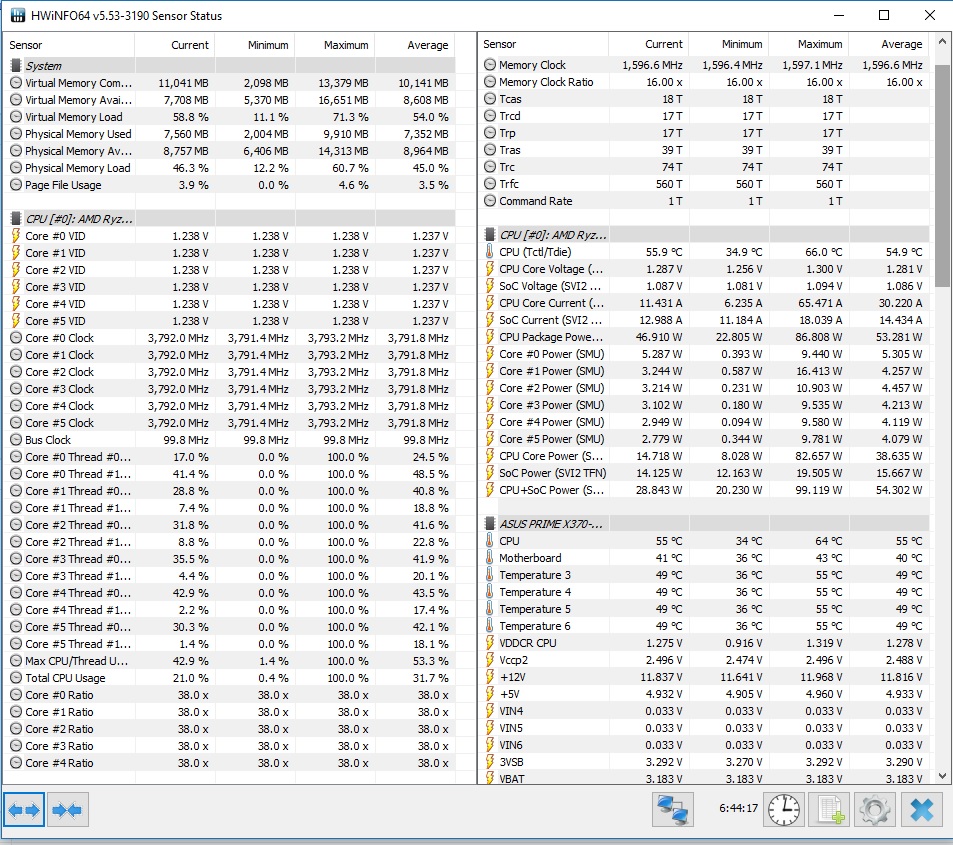The height and width of the screenshot is (845, 953).
Task: Click the CPU (Tctl/Tdie) thermometer icon
Action: tap(490, 251)
